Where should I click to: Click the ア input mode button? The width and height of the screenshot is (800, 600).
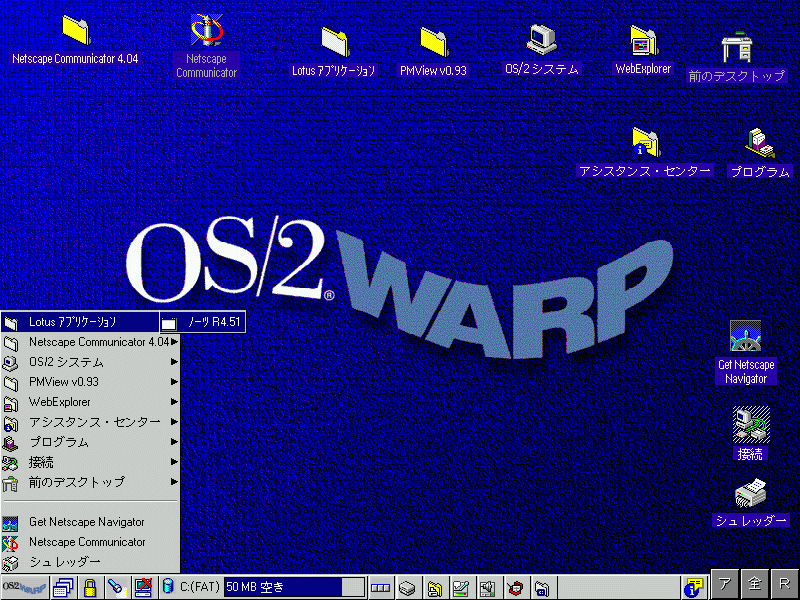point(724,584)
